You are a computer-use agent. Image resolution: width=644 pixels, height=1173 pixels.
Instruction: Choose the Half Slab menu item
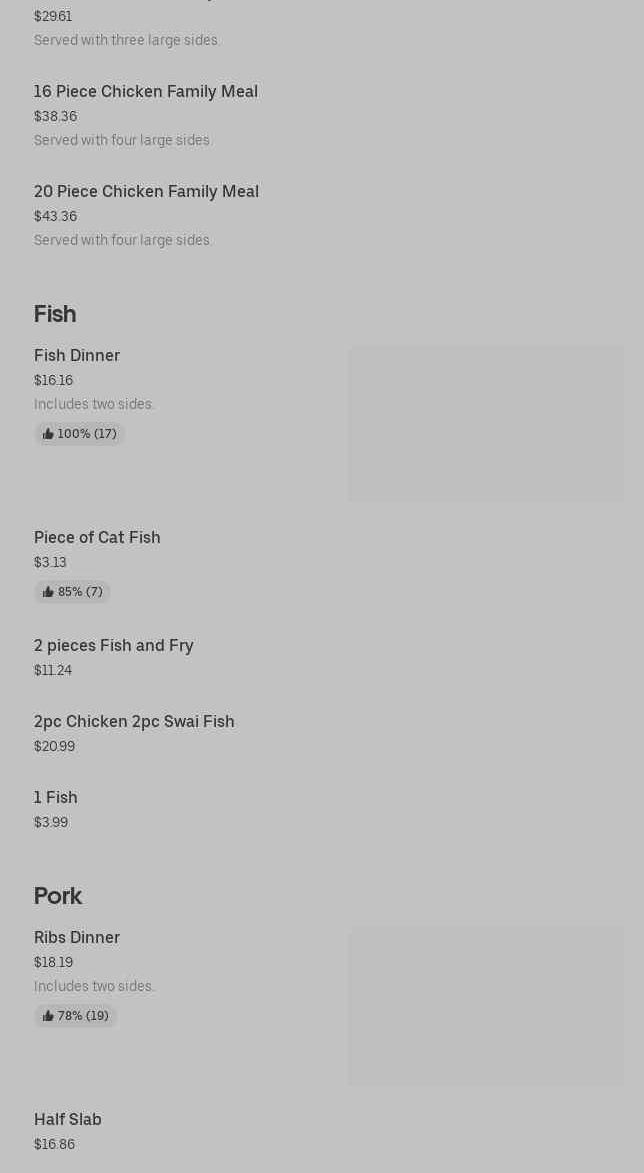click(68, 1120)
